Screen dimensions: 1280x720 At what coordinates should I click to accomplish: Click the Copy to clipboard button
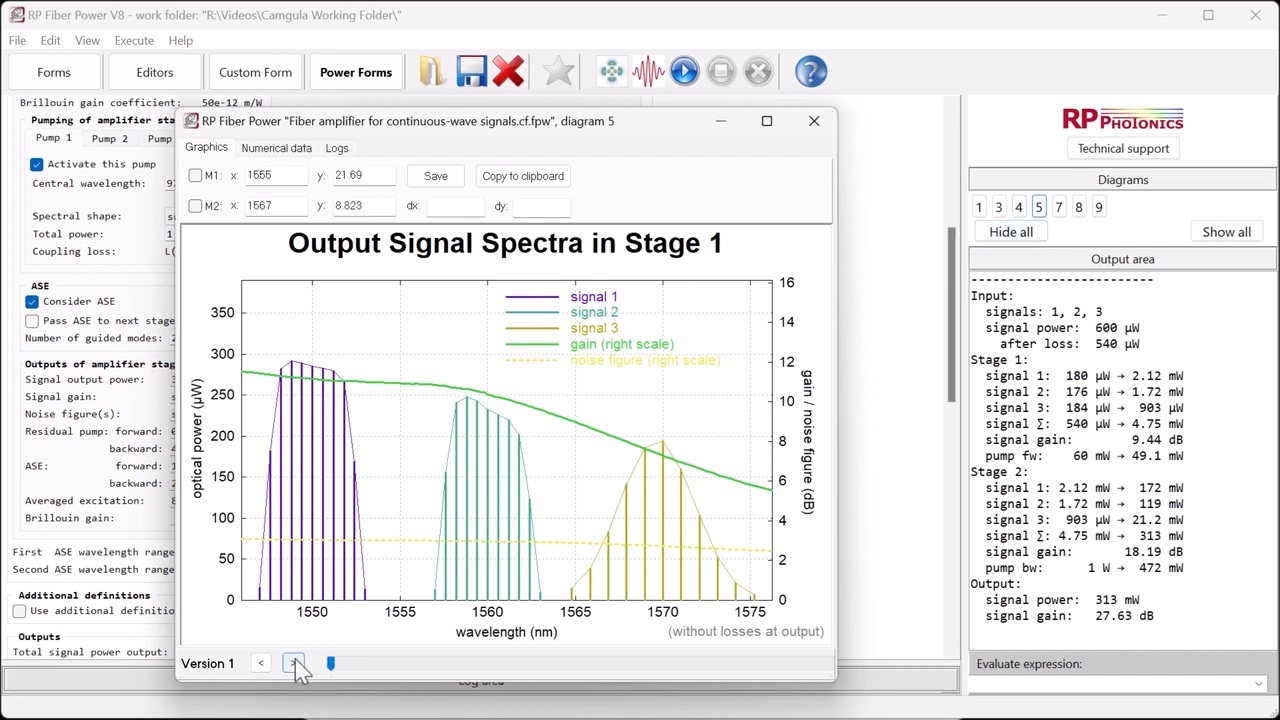(x=523, y=176)
